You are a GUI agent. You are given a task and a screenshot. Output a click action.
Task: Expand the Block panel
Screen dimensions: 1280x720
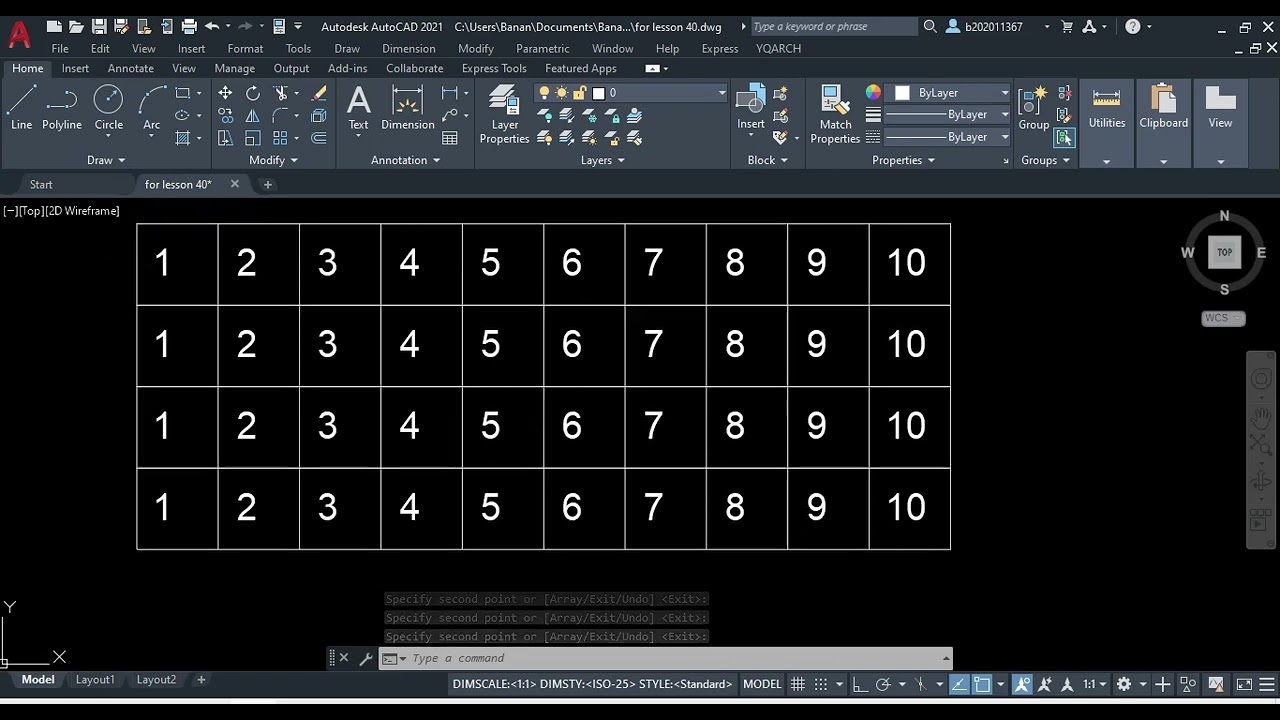(767, 160)
